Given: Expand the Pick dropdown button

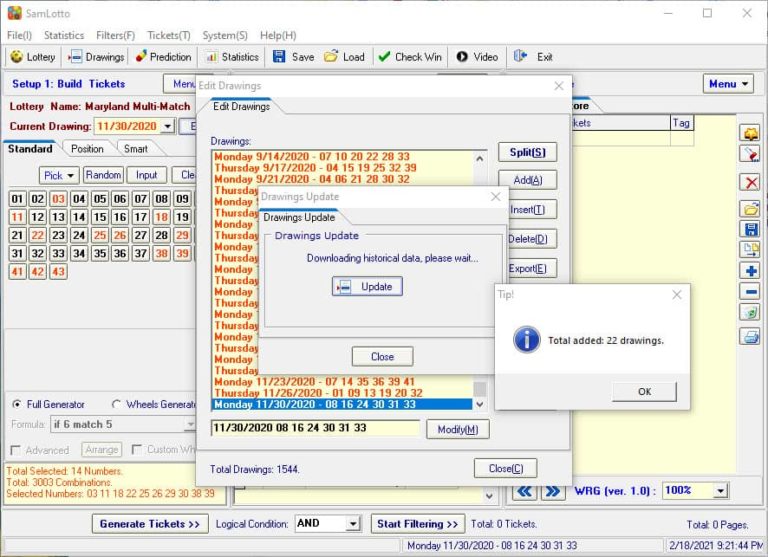Looking at the screenshot, I should coord(59,175).
